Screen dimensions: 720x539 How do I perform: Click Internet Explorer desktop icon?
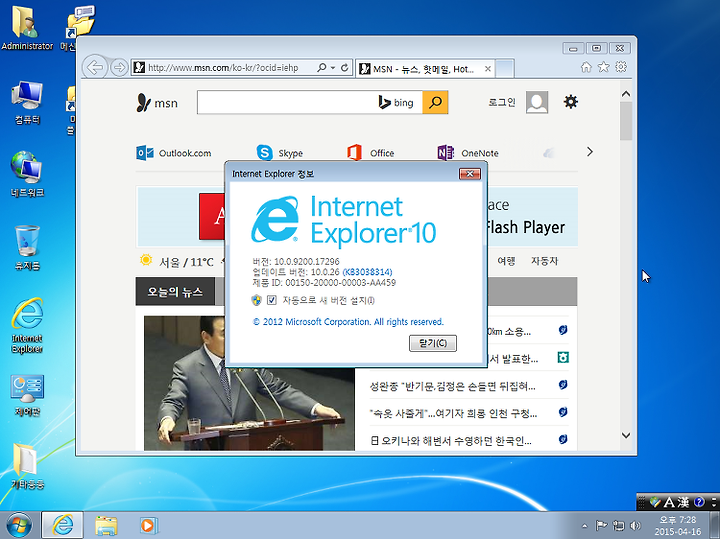click(x=27, y=325)
